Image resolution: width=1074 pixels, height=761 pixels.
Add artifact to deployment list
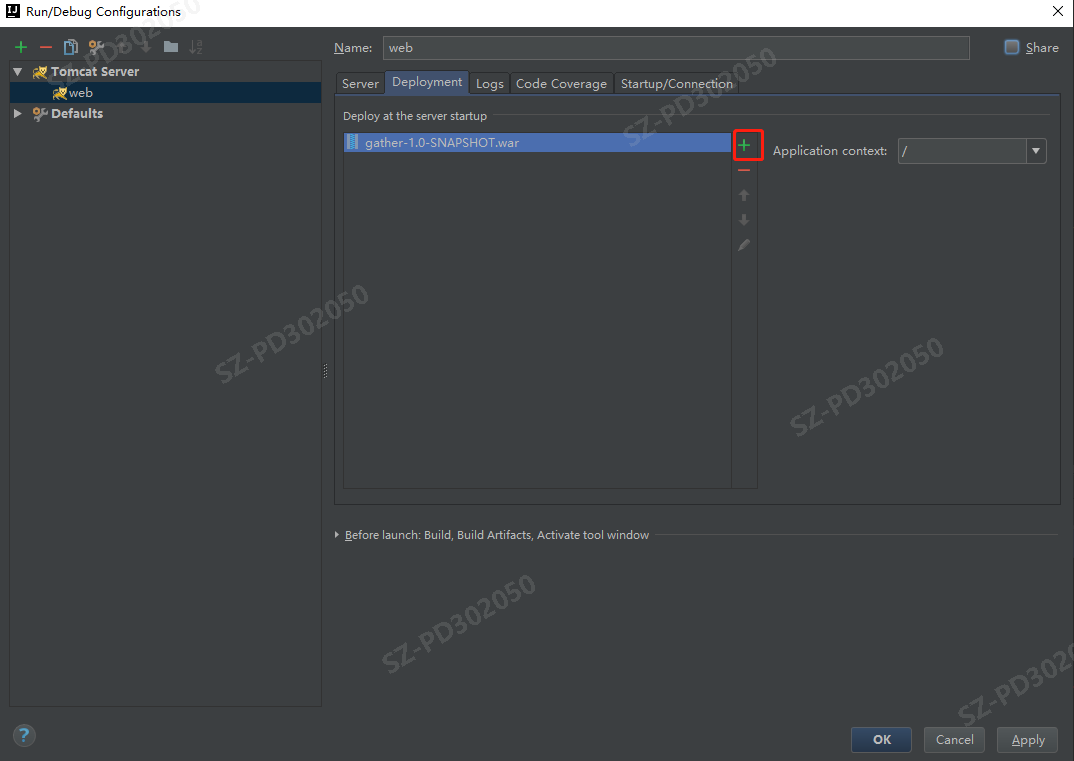tap(745, 145)
